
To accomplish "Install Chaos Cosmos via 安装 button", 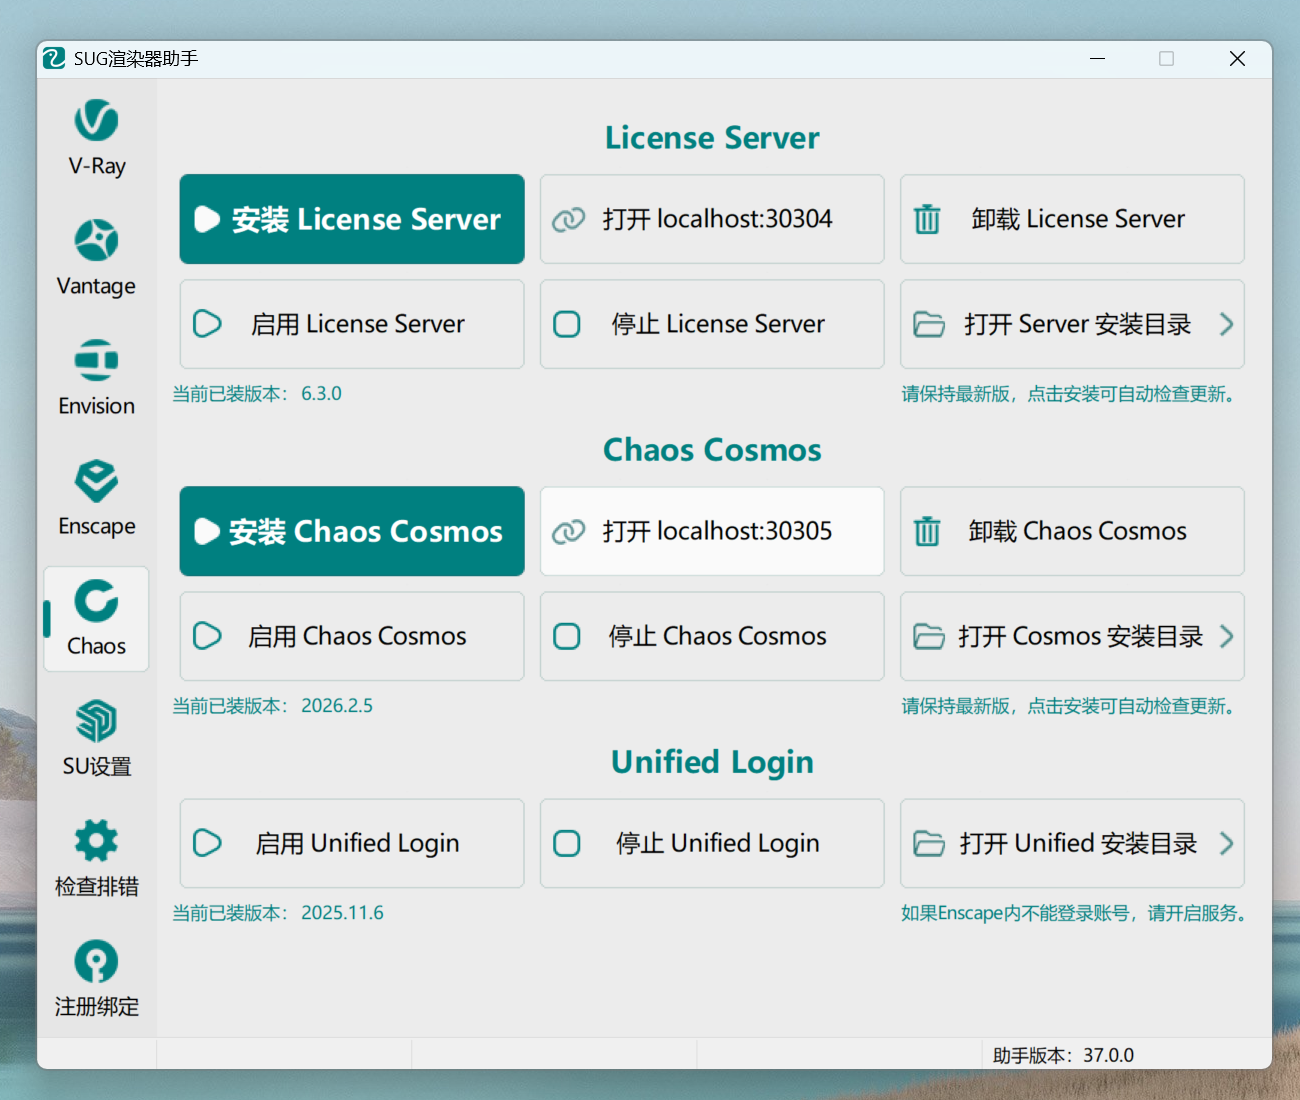I will pyautogui.click(x=352, y=531).
